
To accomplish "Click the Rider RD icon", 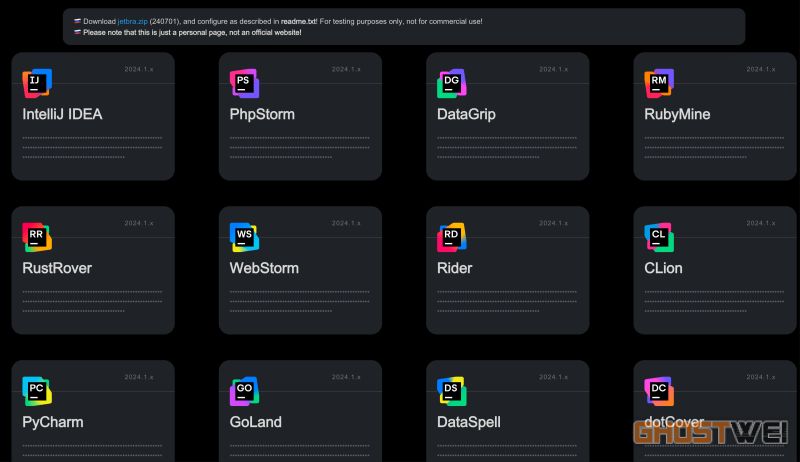I will coord(451,237).
